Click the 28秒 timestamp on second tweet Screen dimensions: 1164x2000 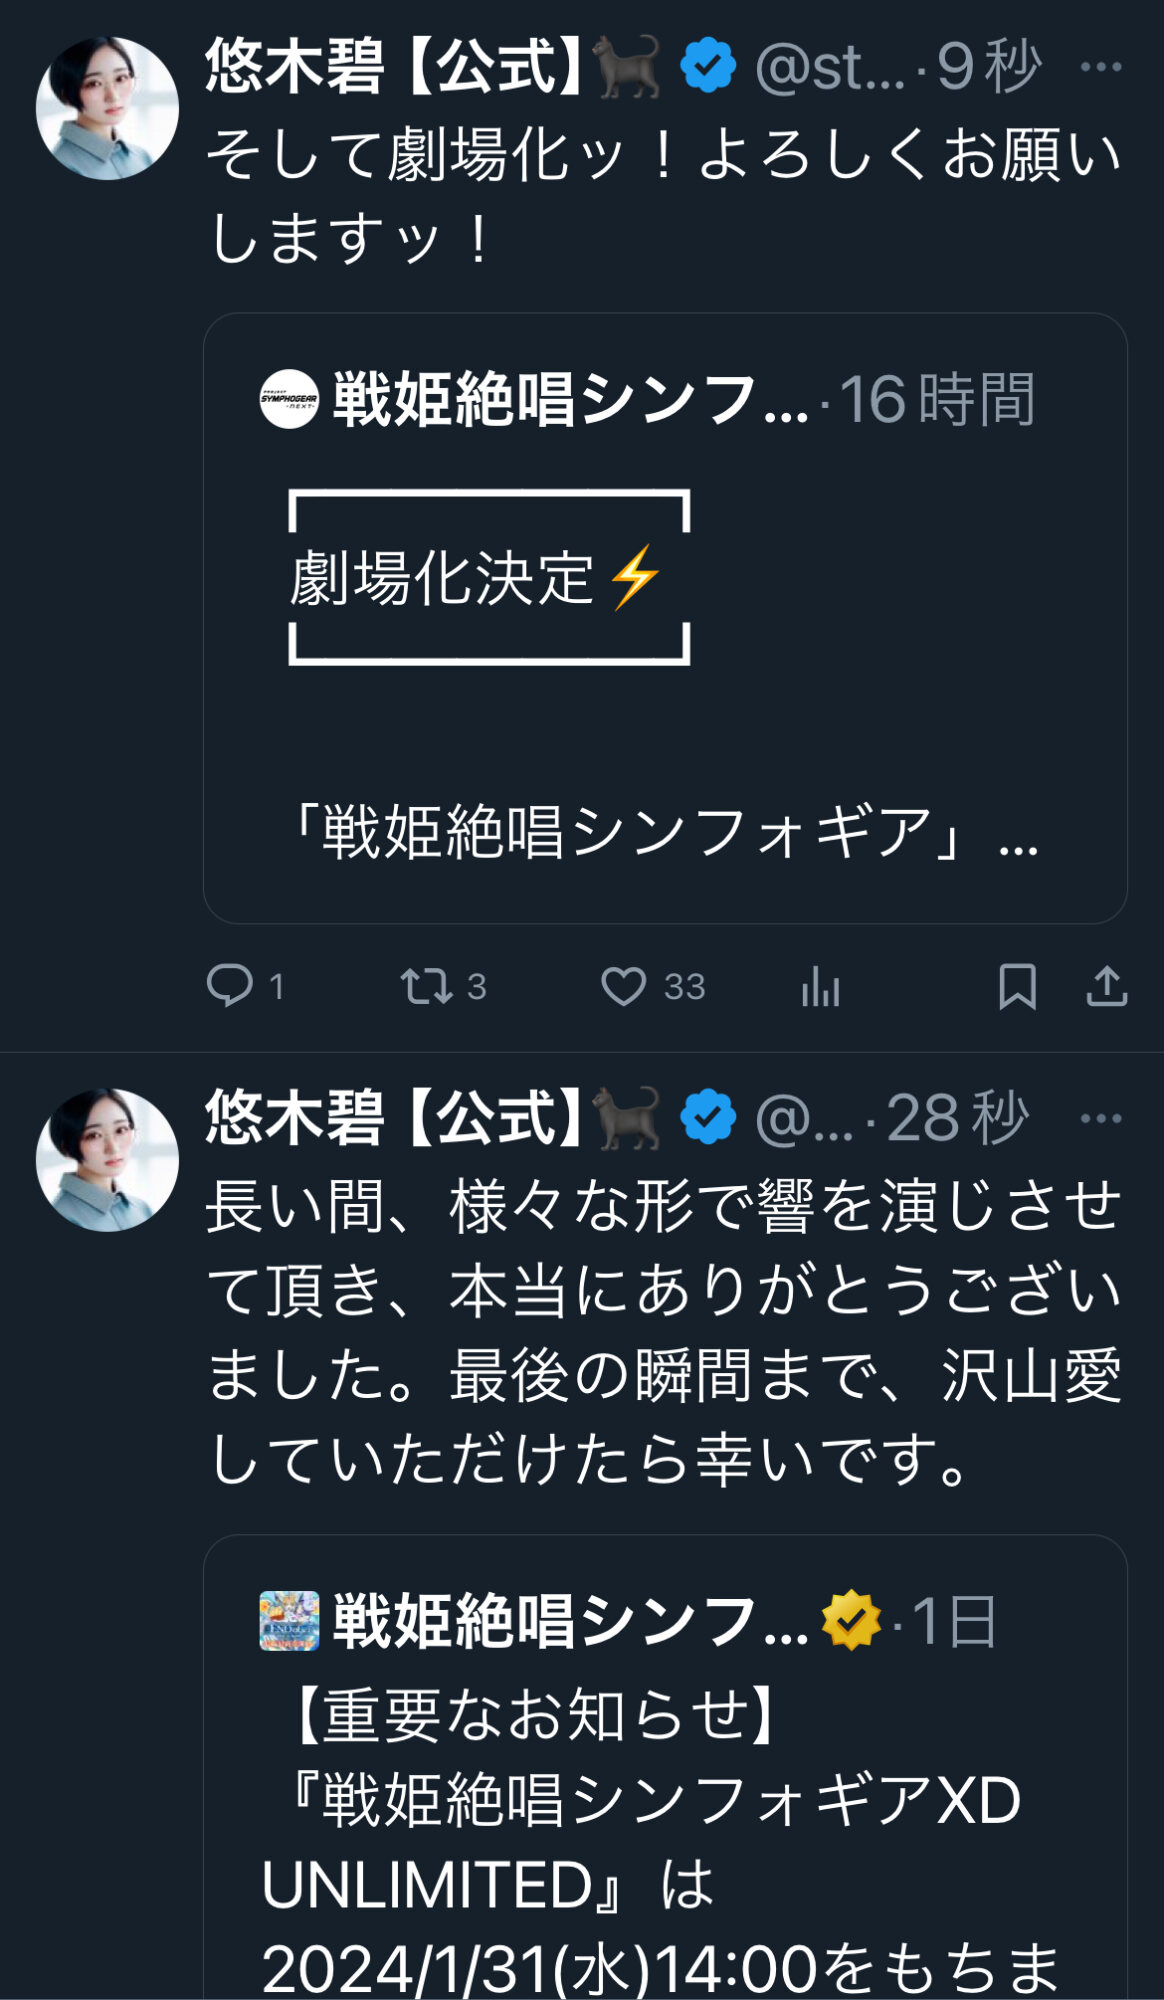pyautogui.click(x=957, y=1118)
